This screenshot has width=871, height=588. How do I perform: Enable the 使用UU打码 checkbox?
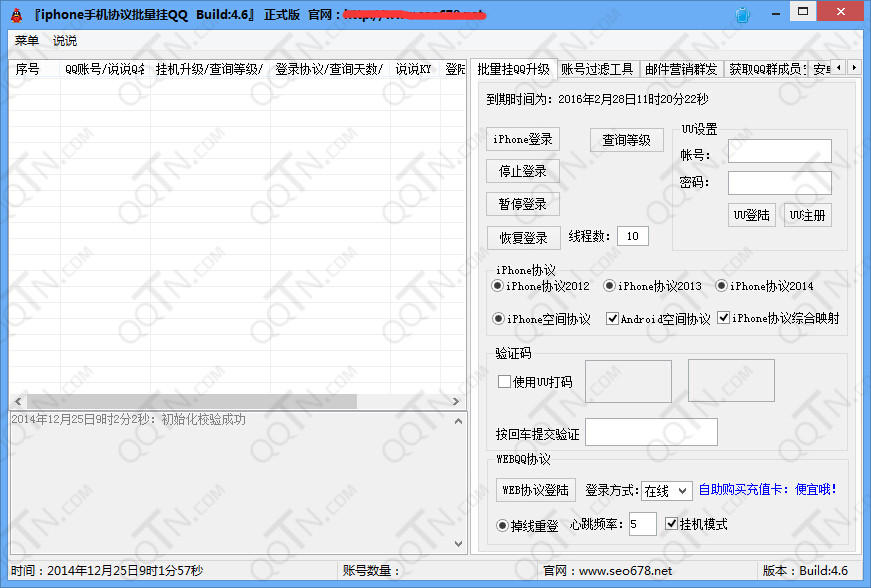[505, 381]
